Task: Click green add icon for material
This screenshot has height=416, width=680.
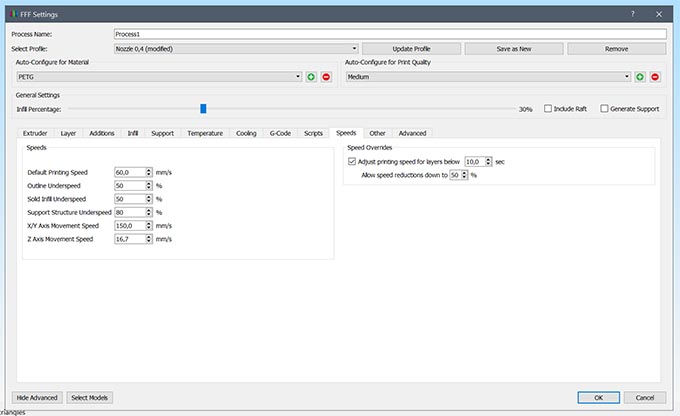Action: tap(311, 76)
